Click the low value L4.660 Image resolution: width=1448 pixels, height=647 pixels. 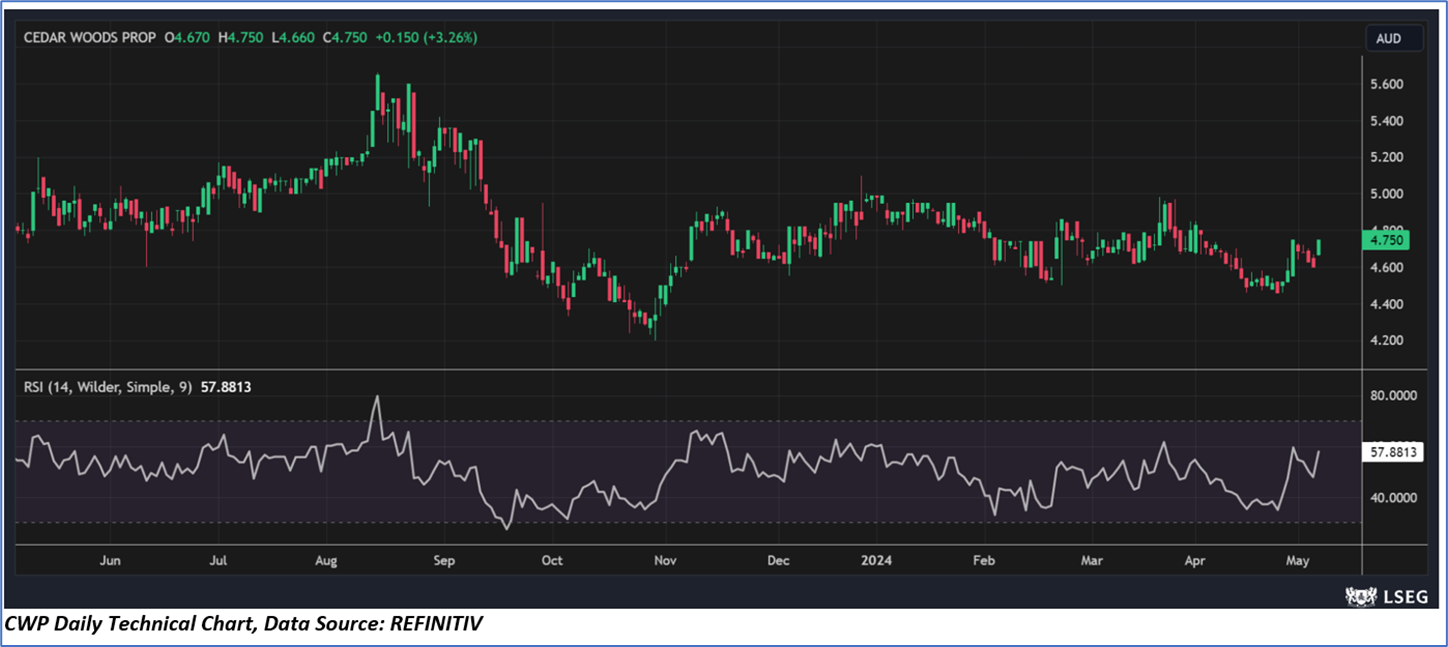(293, 37)
